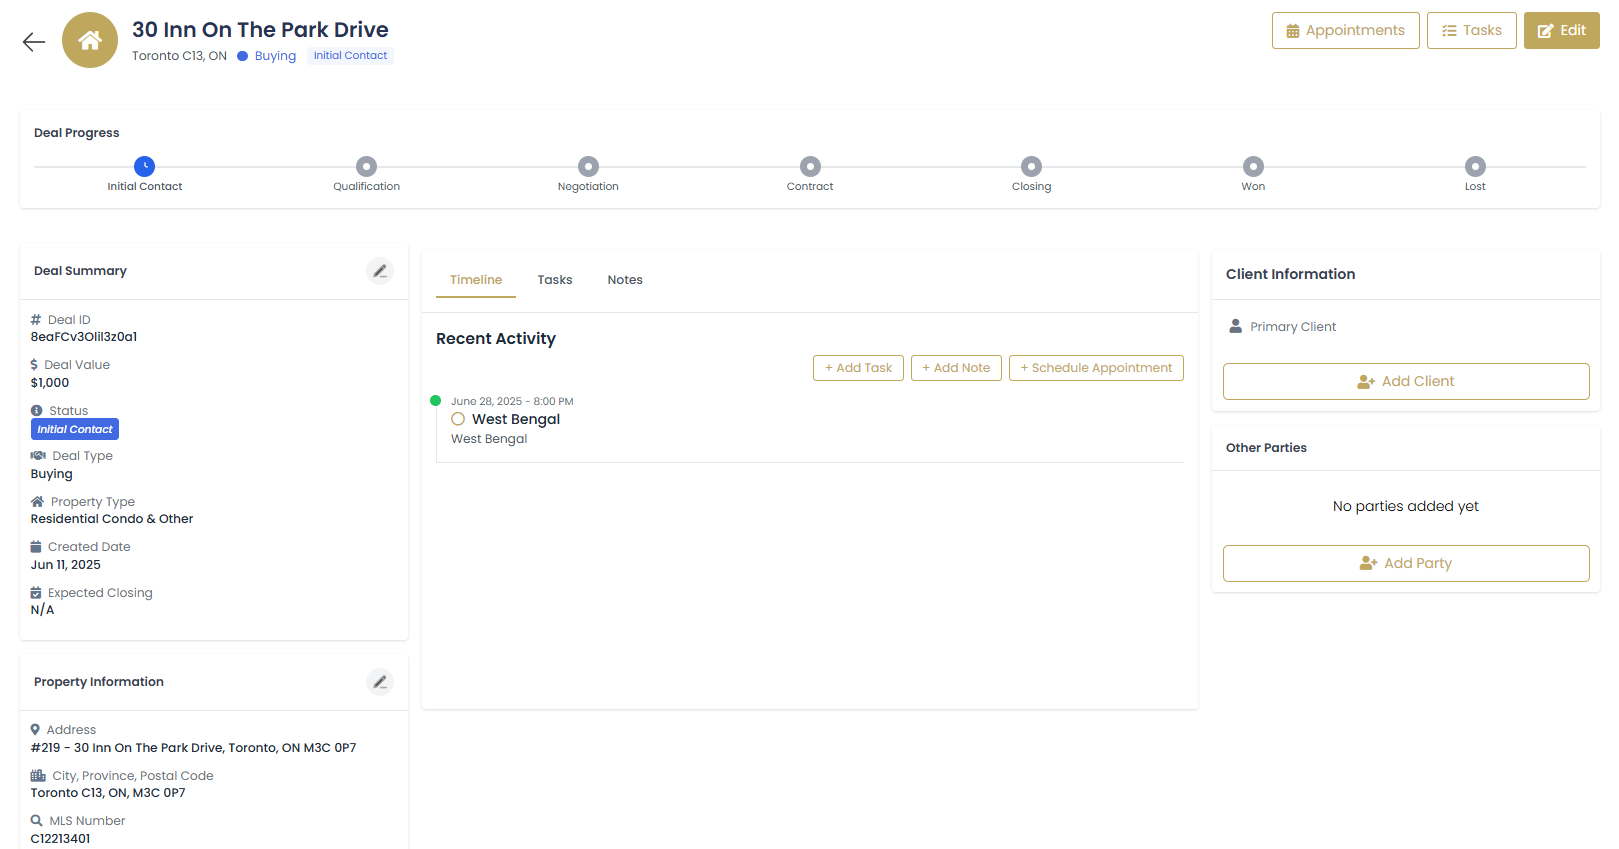Edit the Deal Summary with pencil icon
Image resolution: width=1619 pixels, height=849 pixels.
(x=380, y=271)
